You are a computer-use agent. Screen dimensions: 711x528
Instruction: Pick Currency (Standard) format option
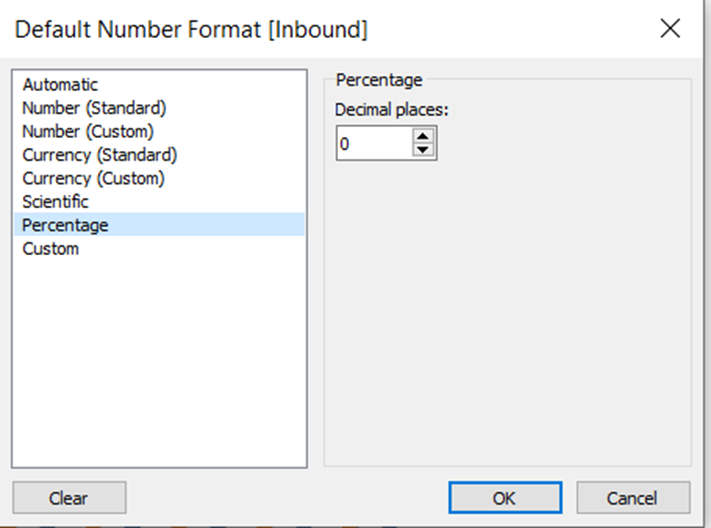[x=99, y=155]
